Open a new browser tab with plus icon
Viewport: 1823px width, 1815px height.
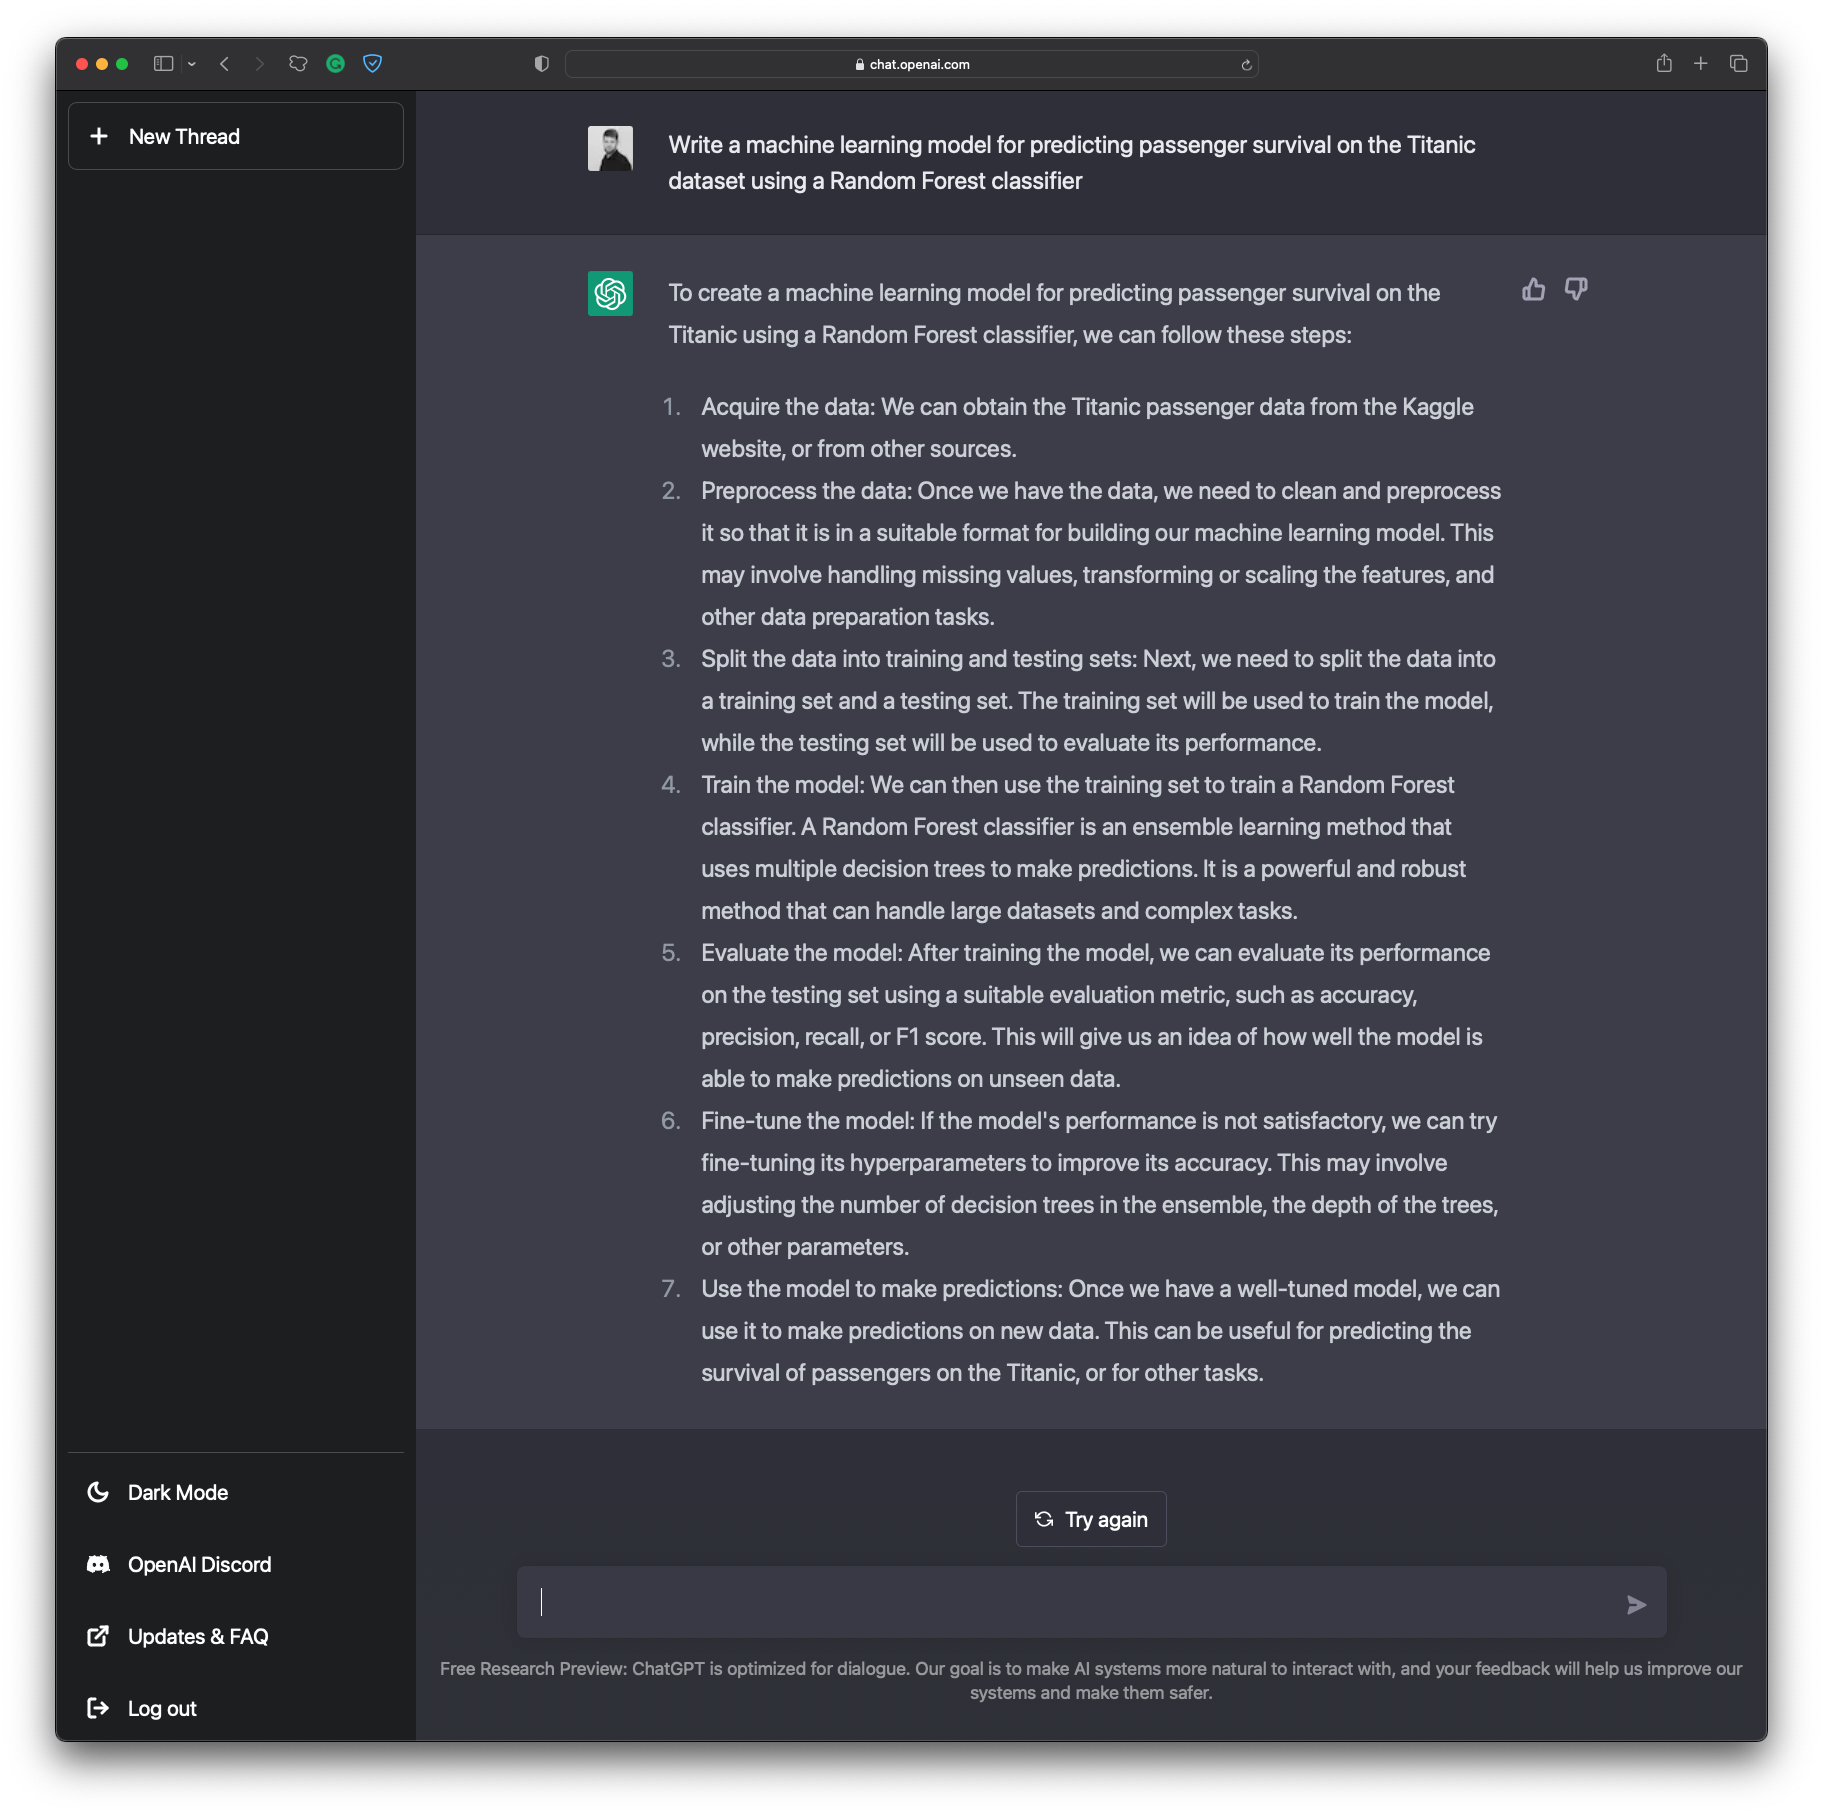1700,64
